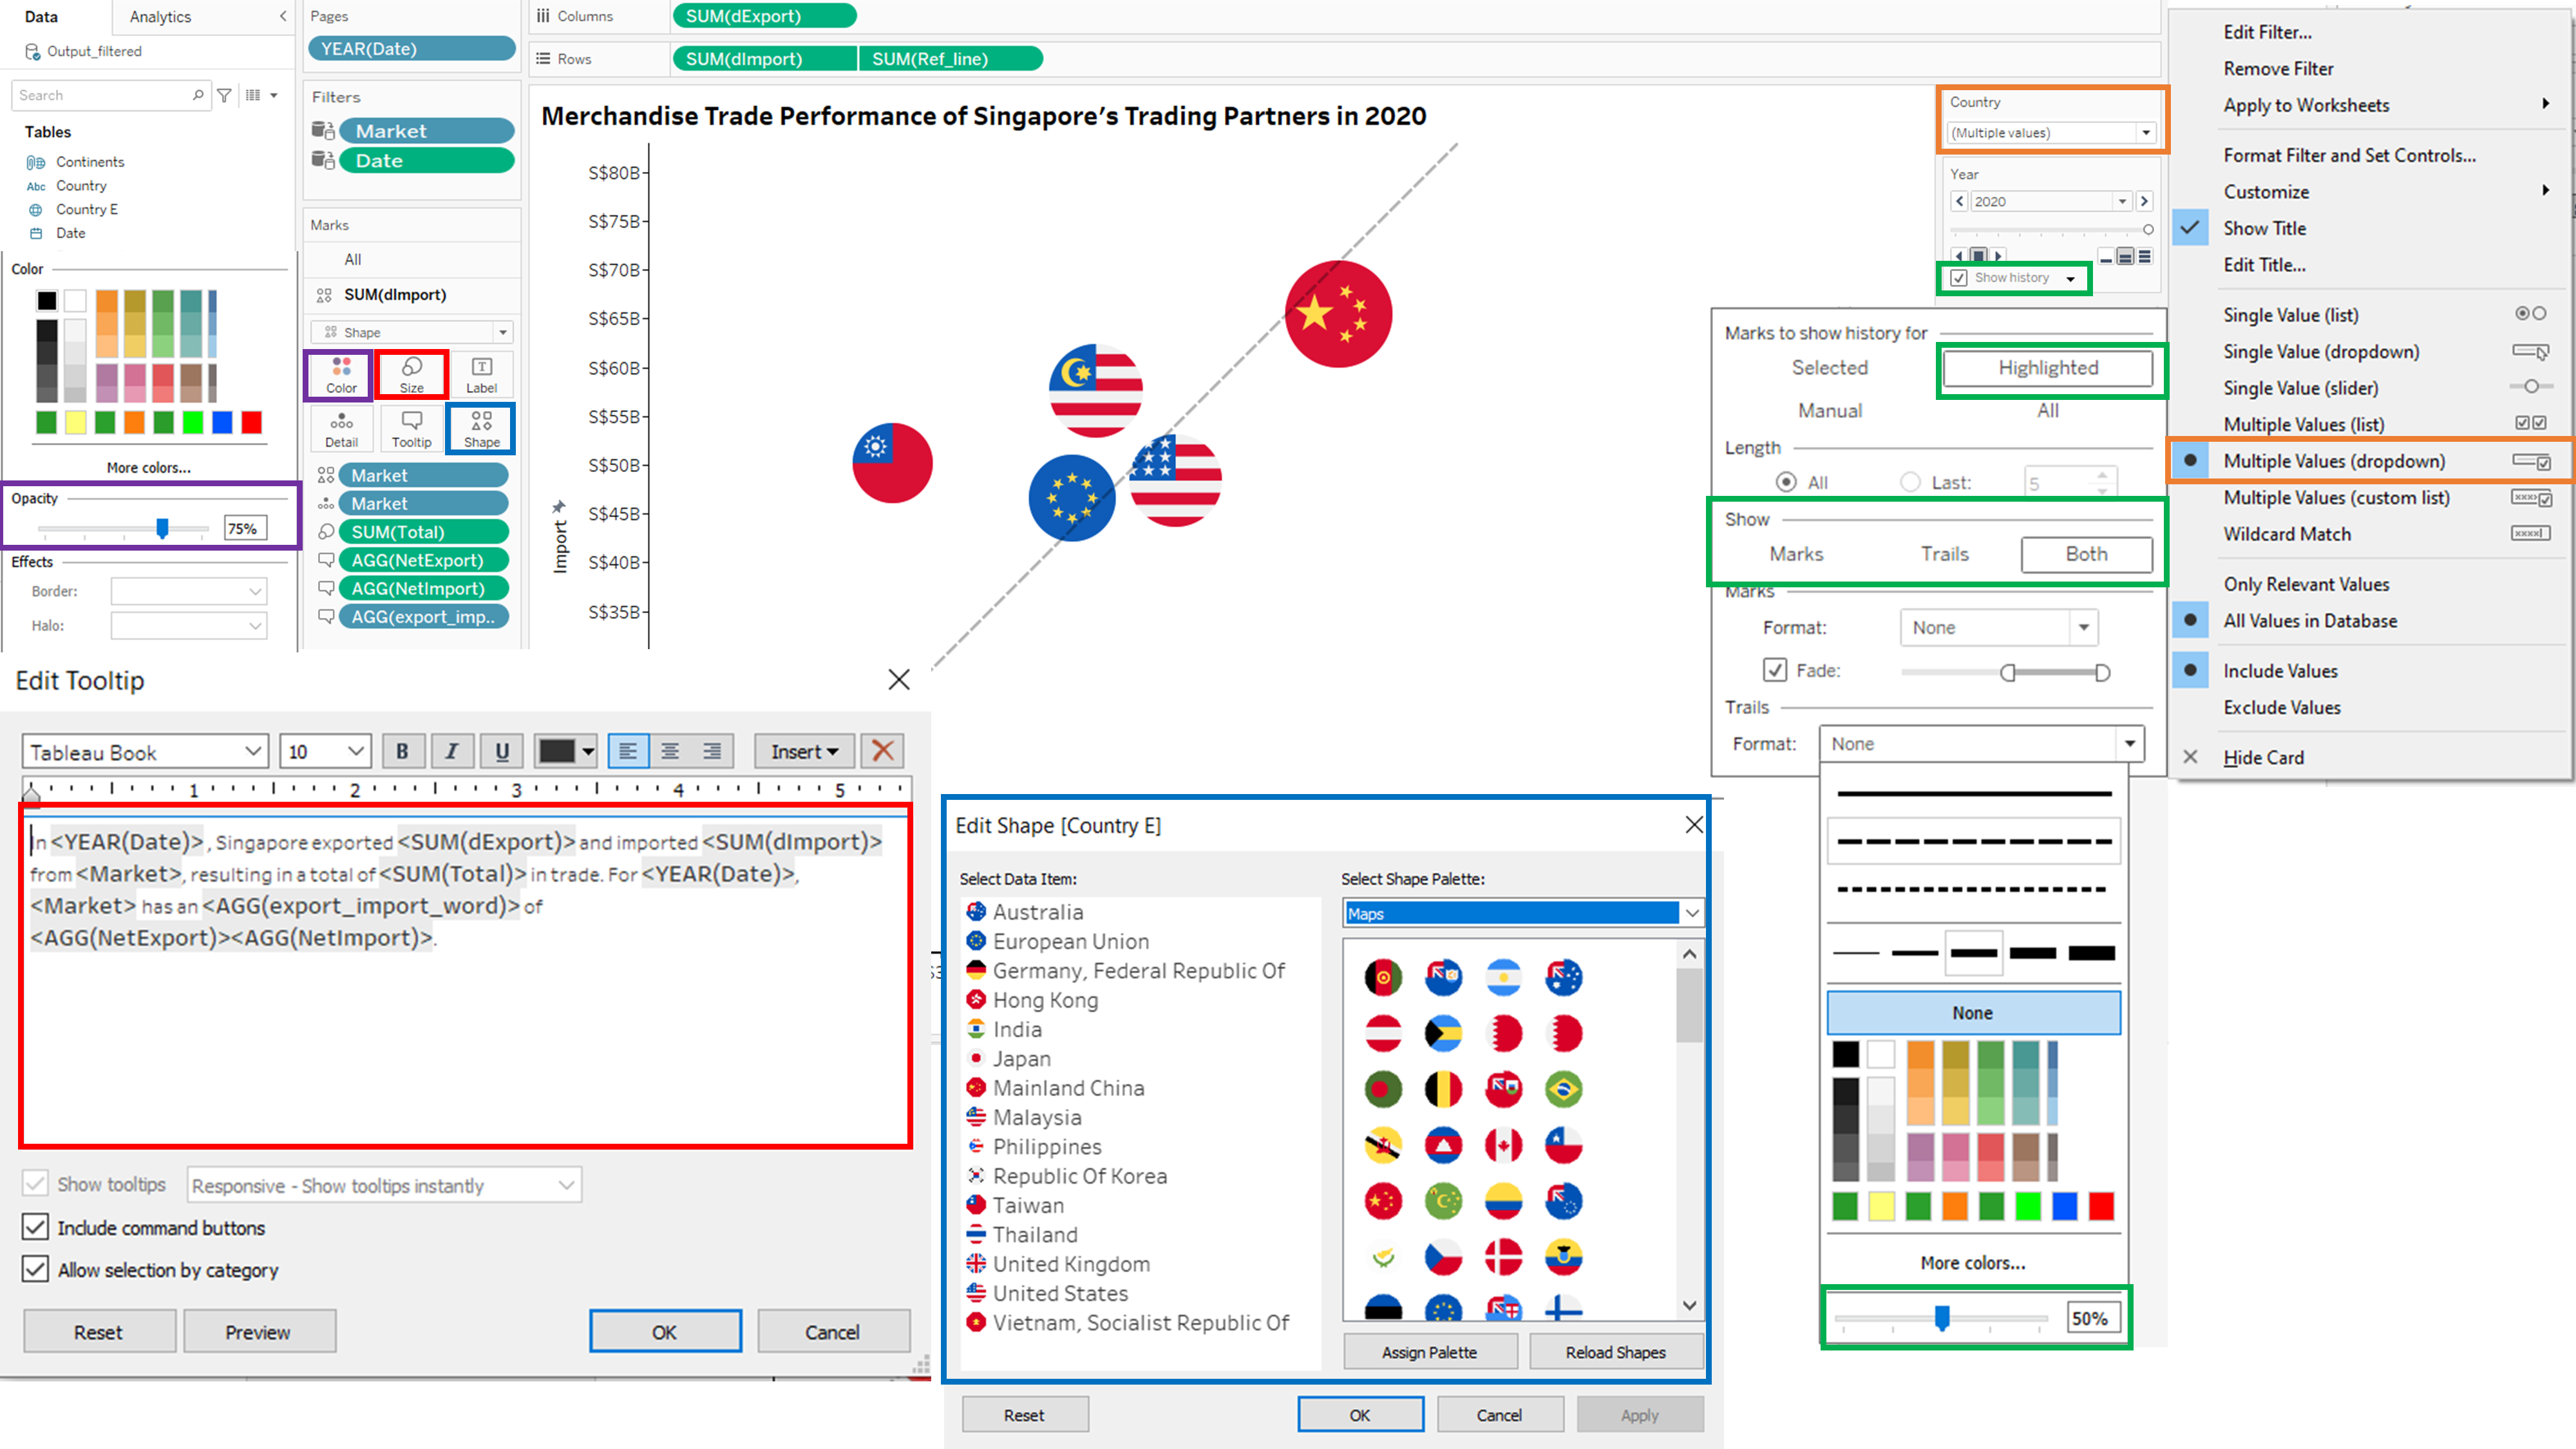Choose Both under Show marks and trails
Screen dimensions: 2576x1449
tap(2086, 554)
